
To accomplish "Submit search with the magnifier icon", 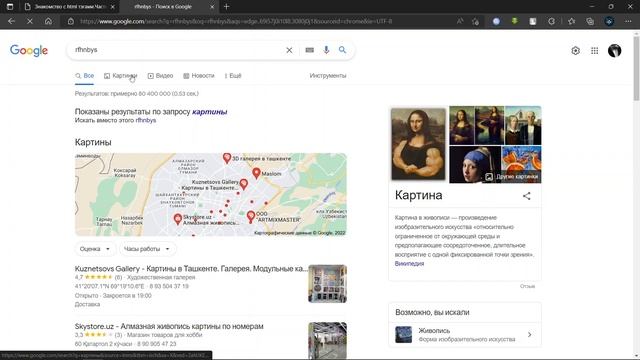I will click(342, 50).
